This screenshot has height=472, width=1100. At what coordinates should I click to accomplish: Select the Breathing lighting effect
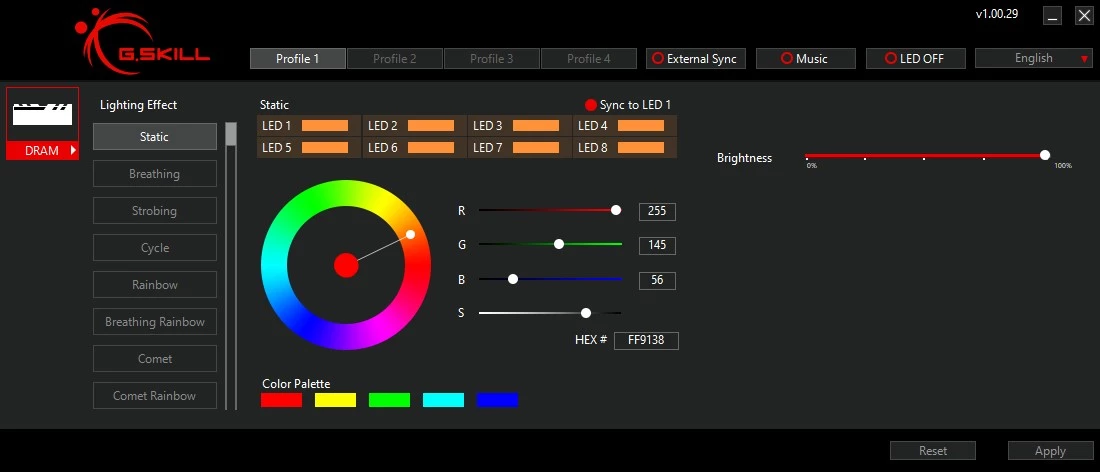point(155,174)
